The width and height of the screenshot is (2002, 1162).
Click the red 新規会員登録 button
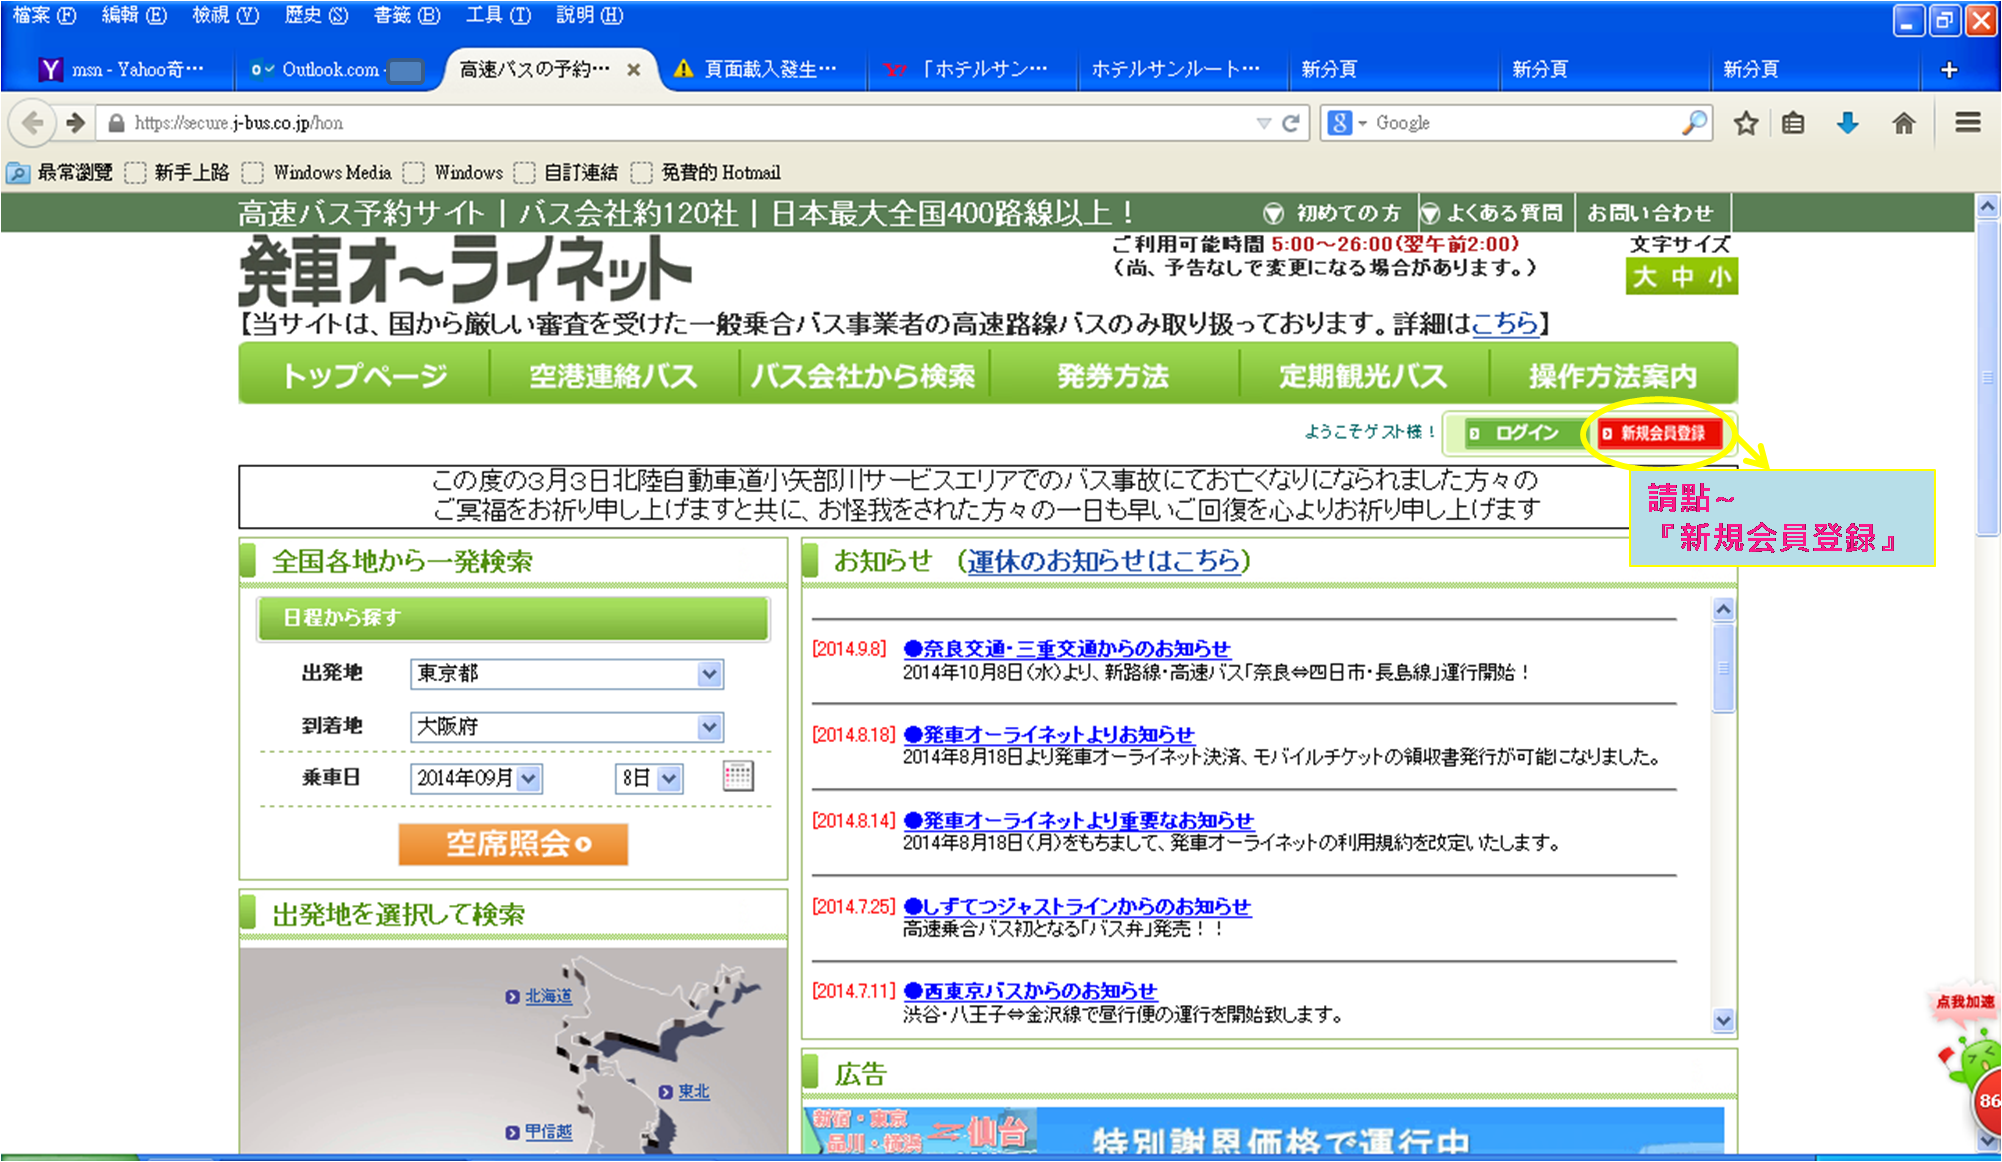point(1660,433)
